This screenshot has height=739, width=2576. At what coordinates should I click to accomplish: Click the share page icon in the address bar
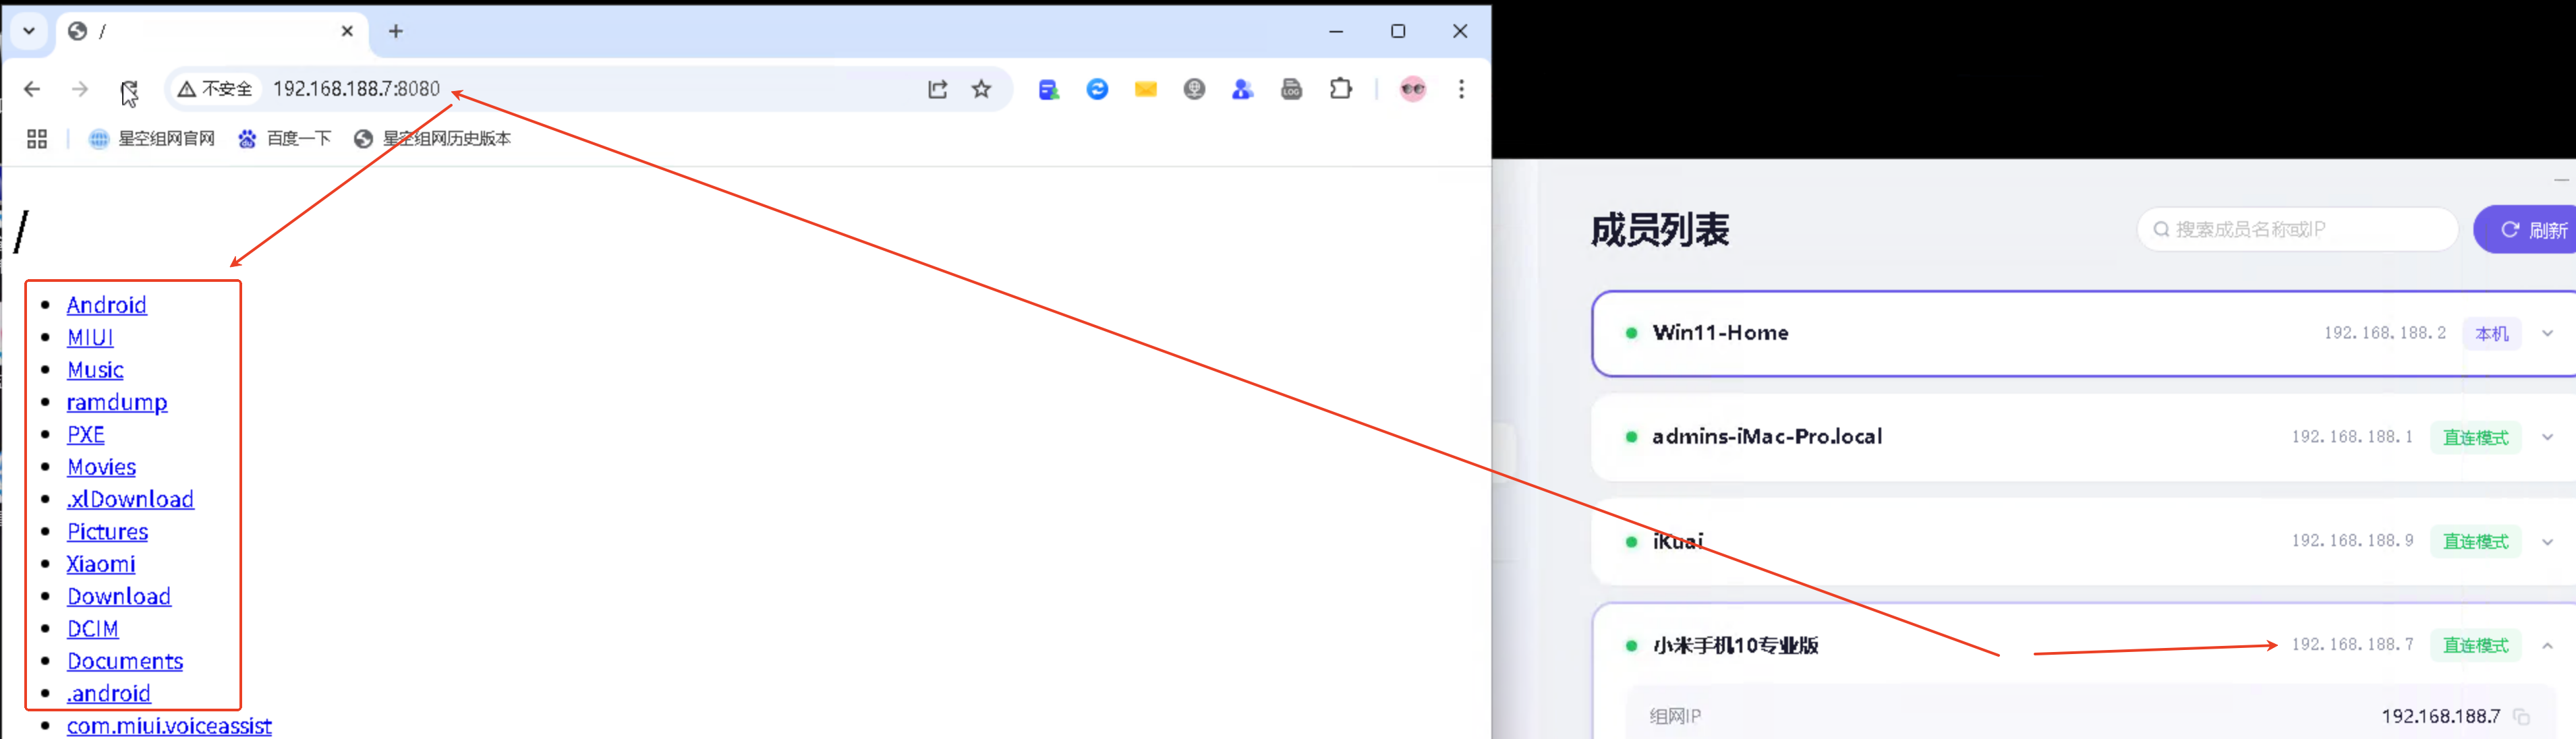pyautogui.click(x=937, y=89)
